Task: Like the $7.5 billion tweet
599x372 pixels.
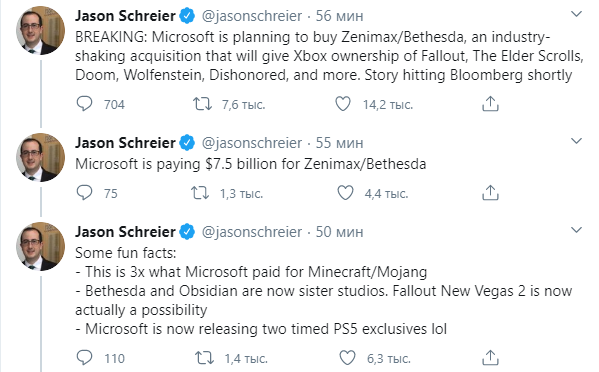Action: coord(345,192)
